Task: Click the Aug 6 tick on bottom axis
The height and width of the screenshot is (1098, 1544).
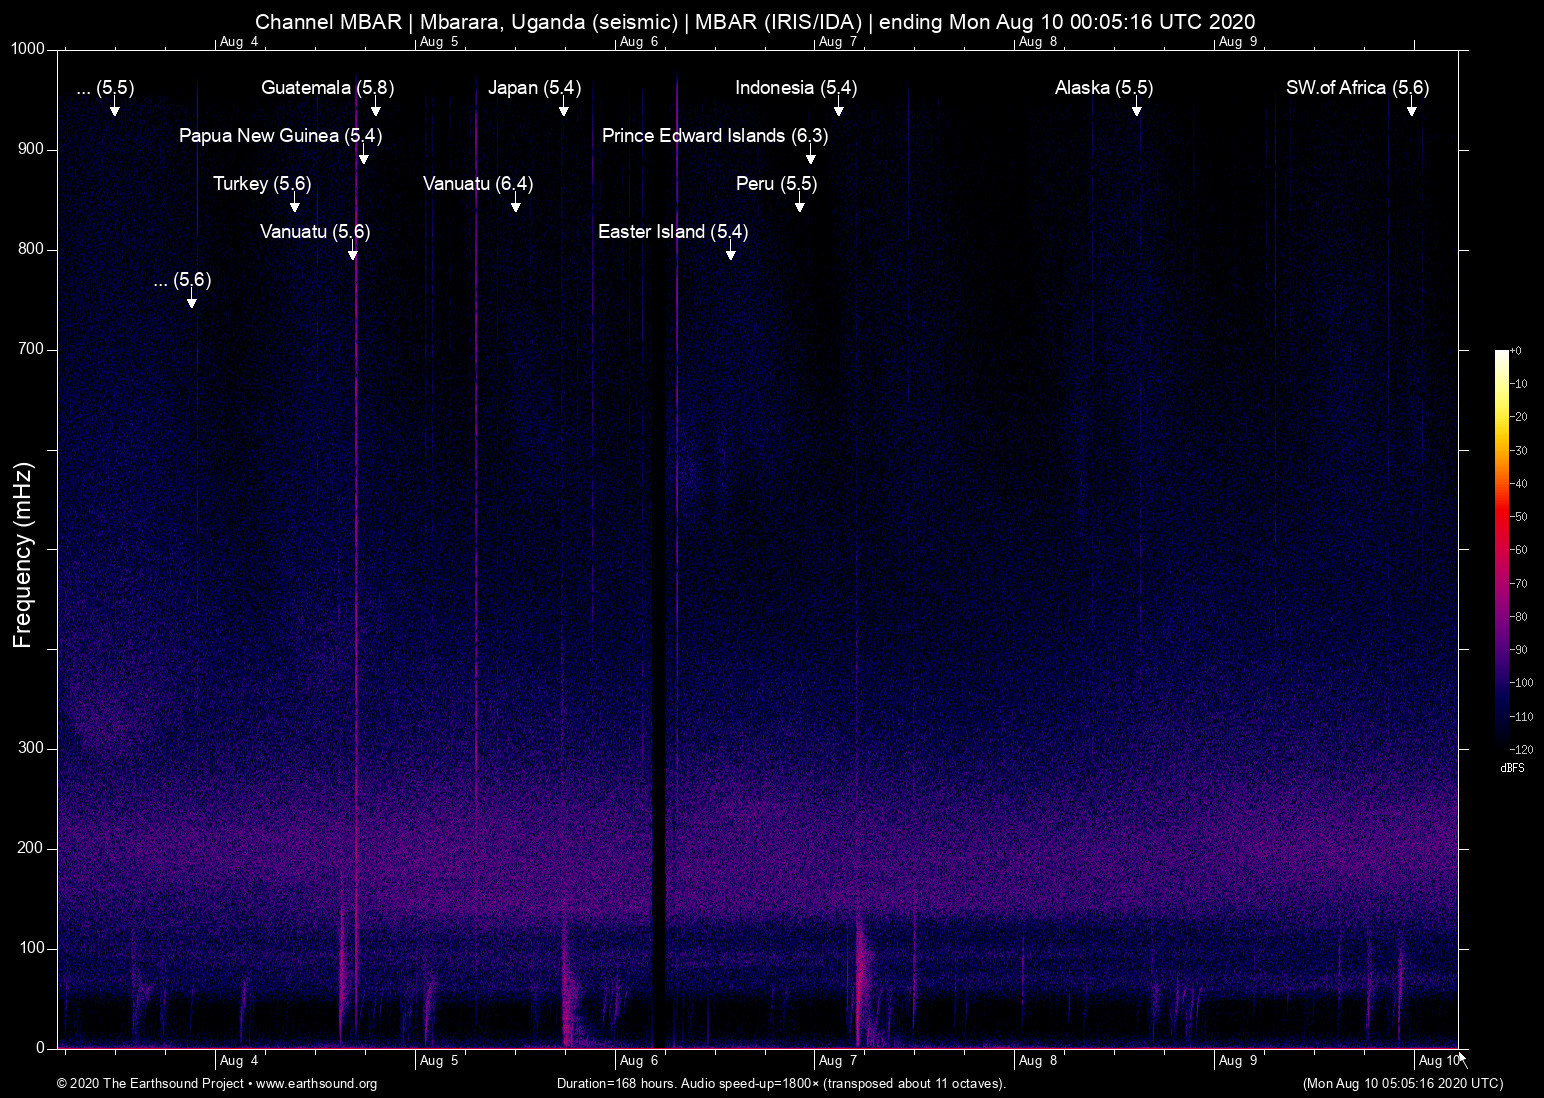Action: pos(638,1060)
